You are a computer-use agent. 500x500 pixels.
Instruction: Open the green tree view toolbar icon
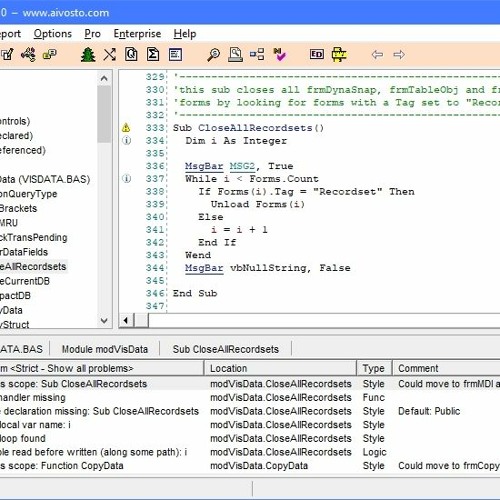(x=88, y=54)
